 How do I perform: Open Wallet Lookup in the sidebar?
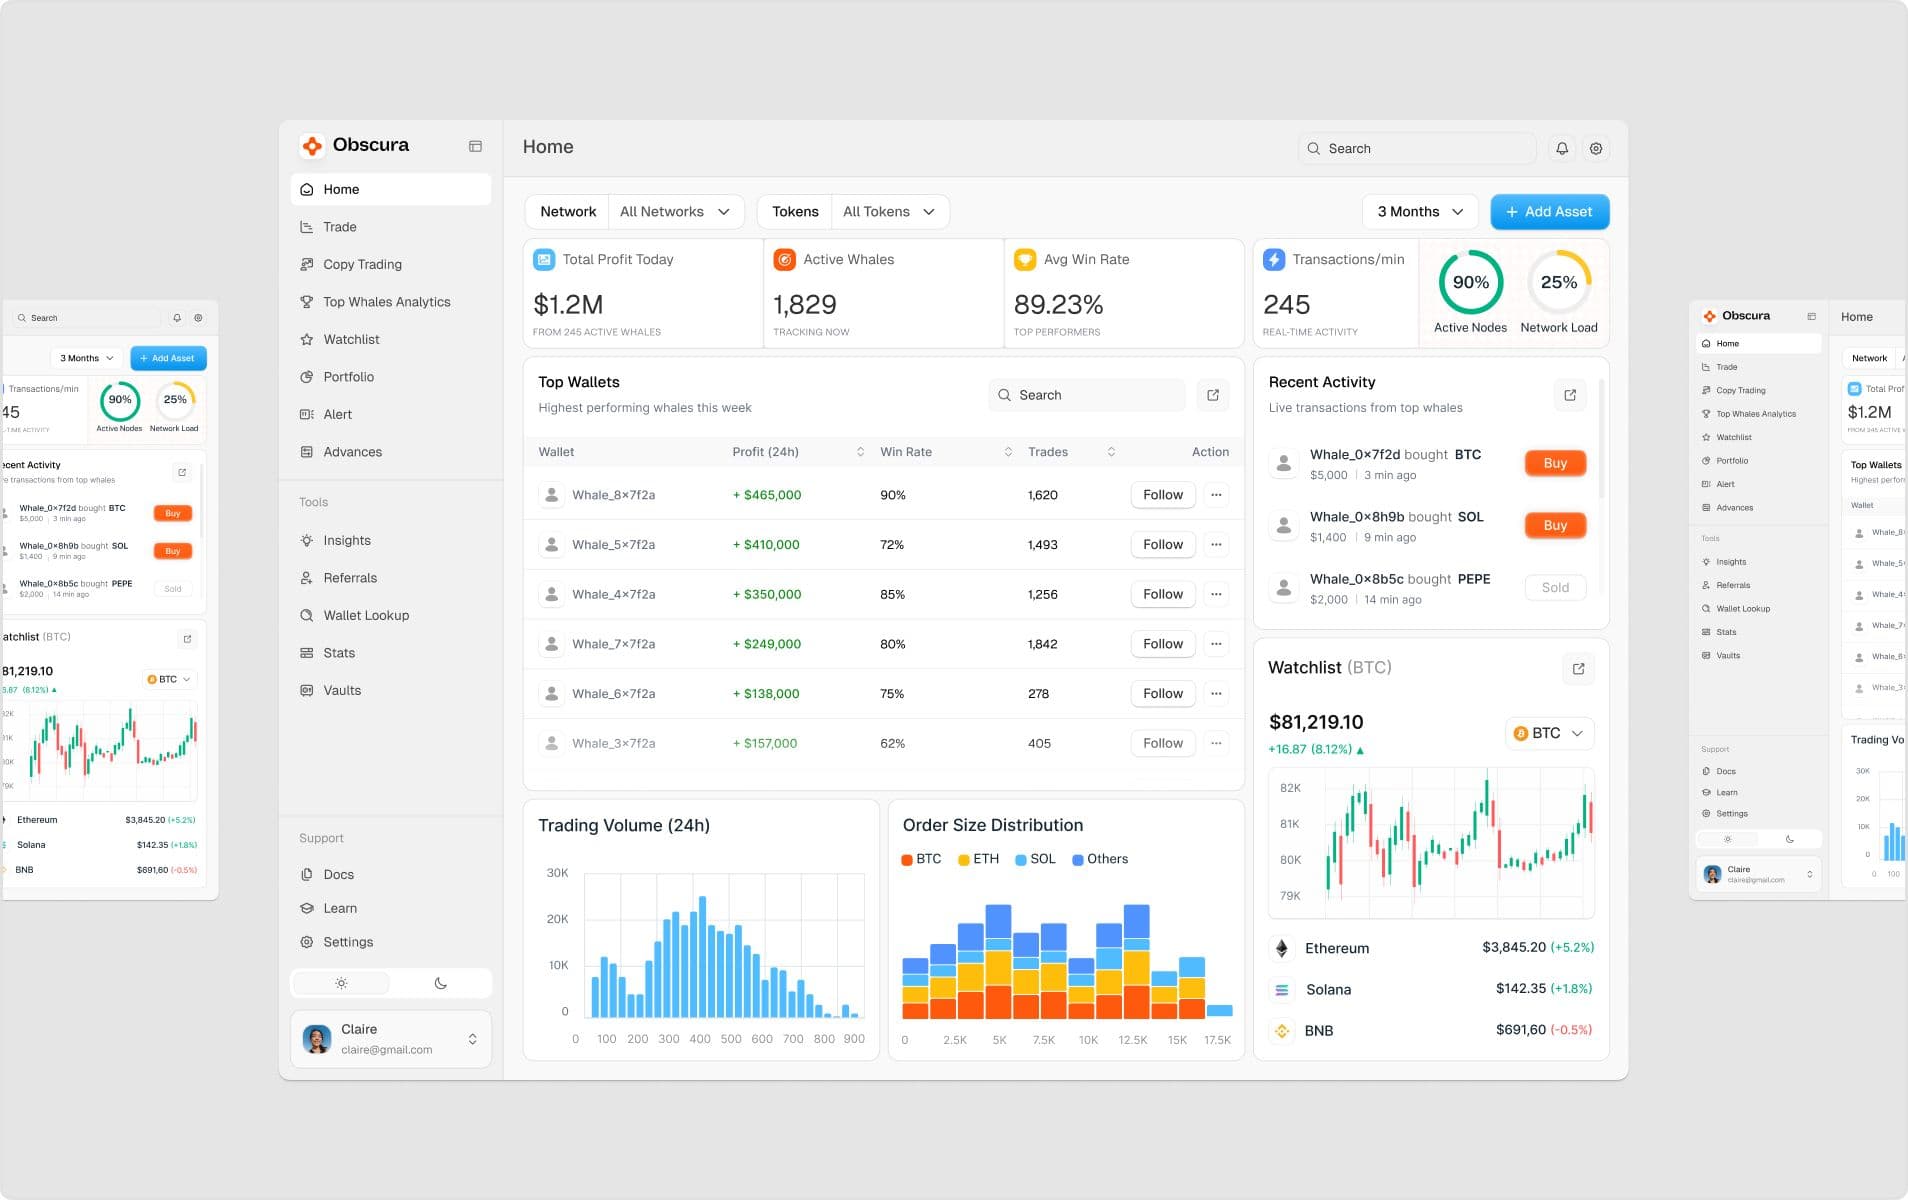pos(391,615)
